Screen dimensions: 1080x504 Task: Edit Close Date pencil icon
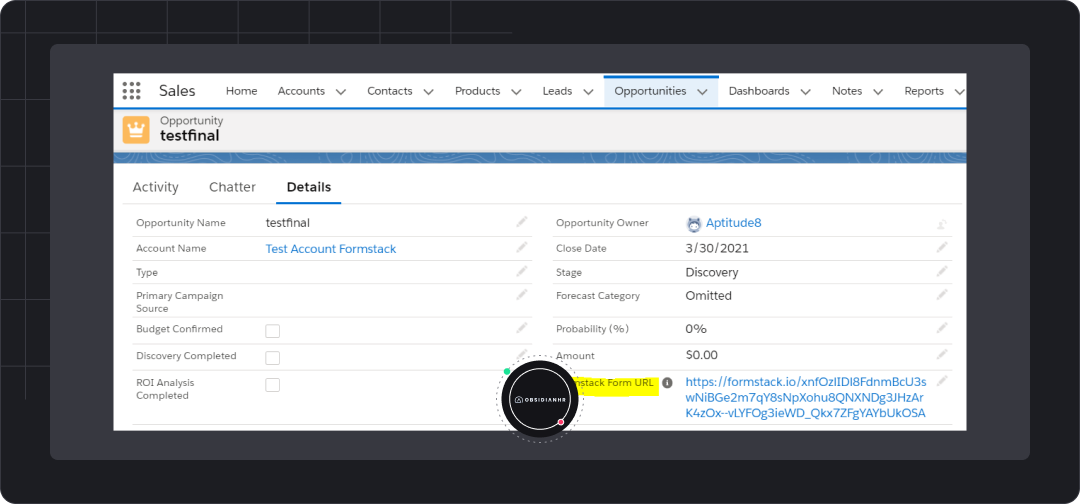(942, 247)
